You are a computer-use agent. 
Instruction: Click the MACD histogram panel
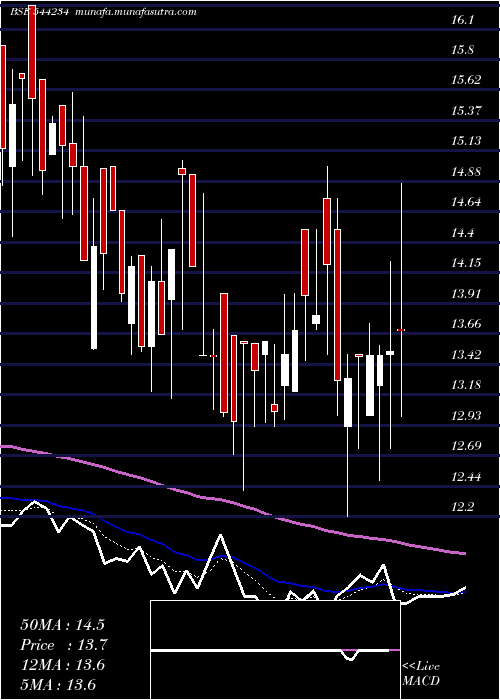pos(275,650)
